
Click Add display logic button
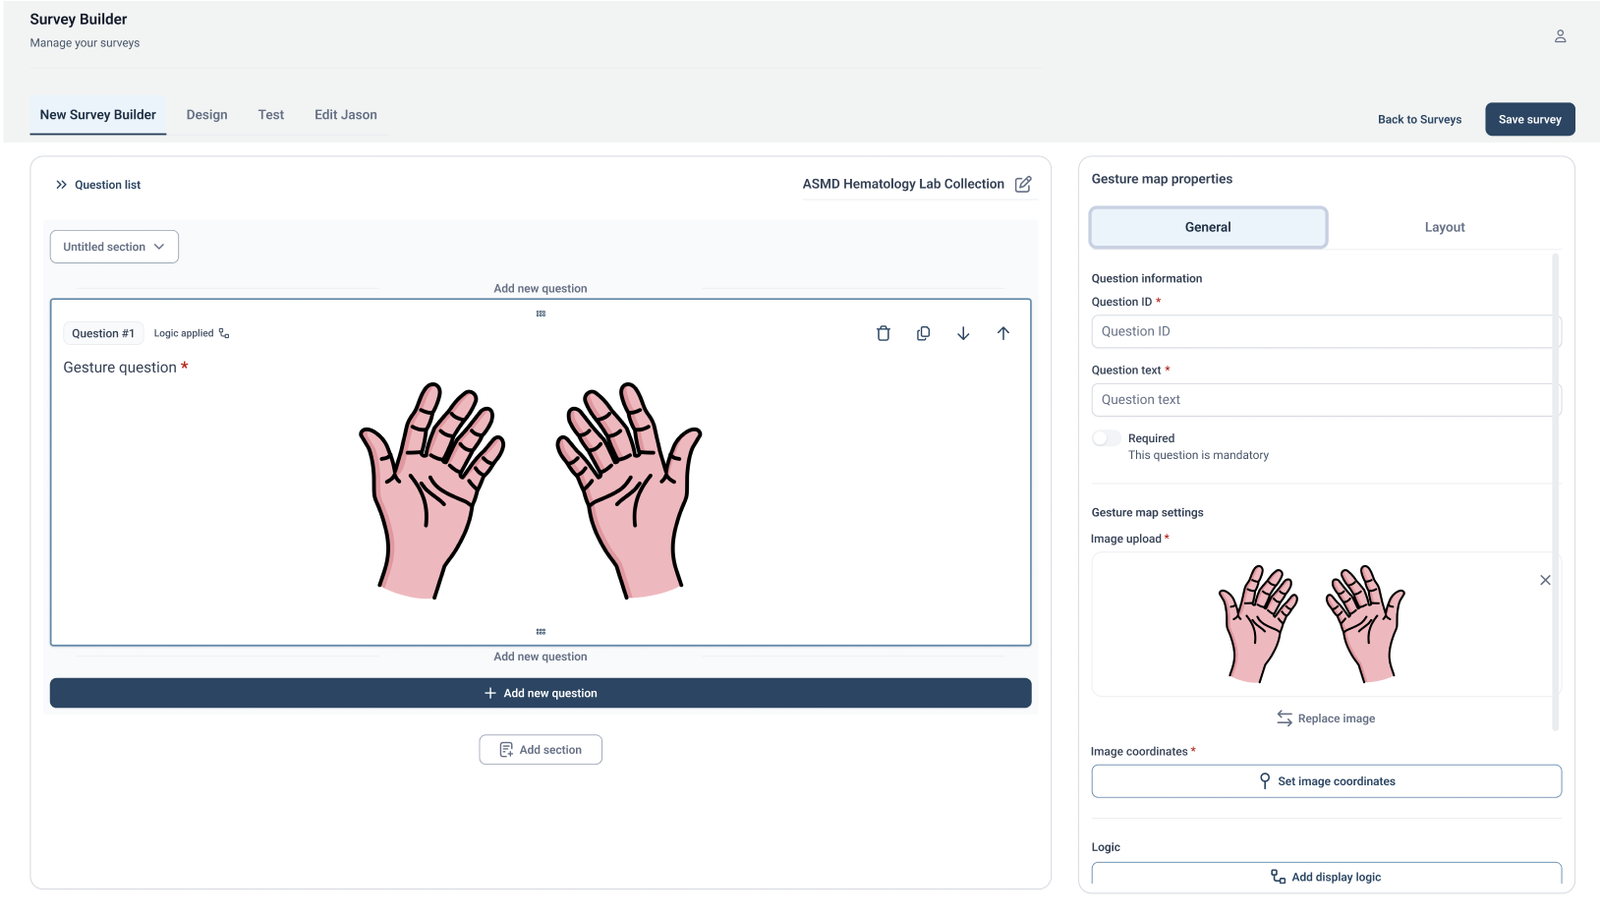(x=1326, y=876)
